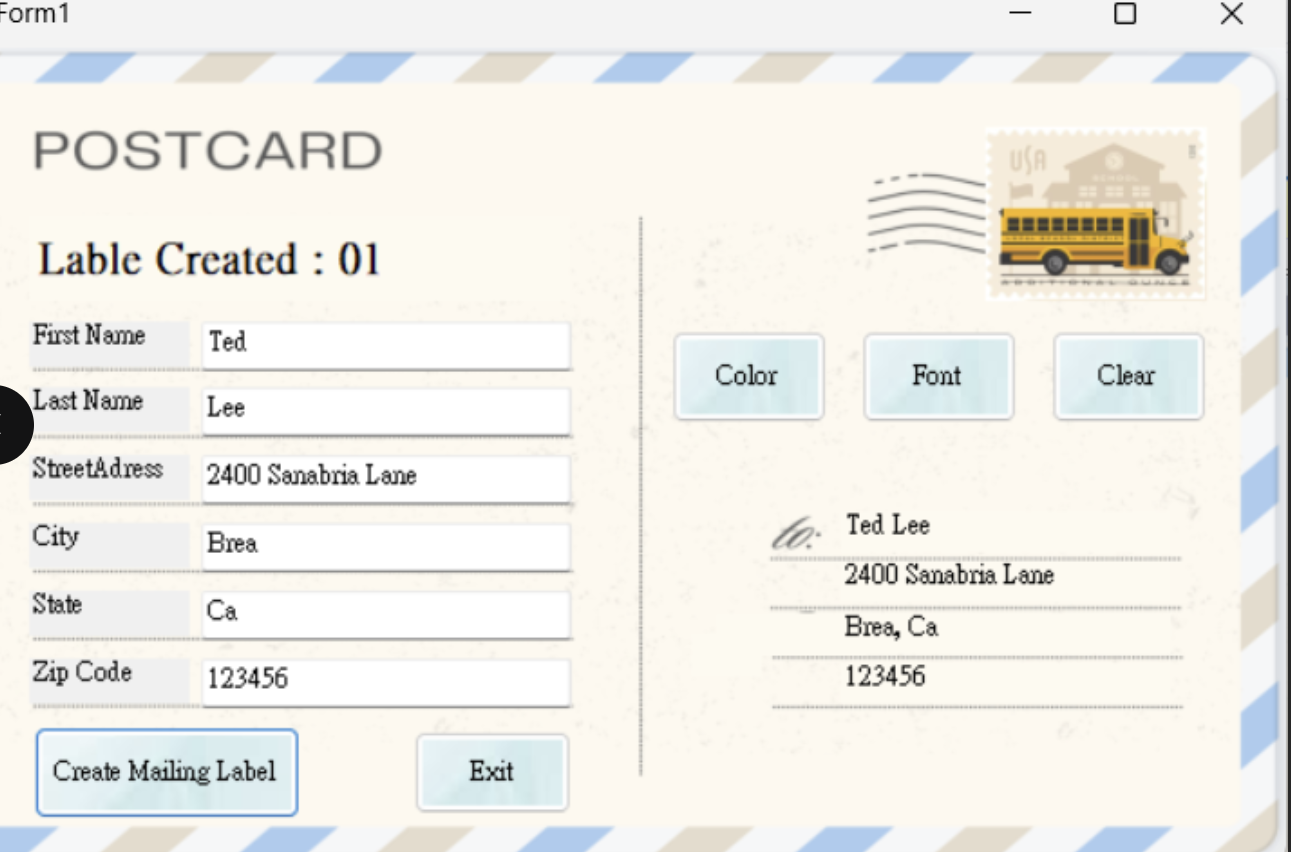Open the Font selection button
Viewport: 1291px width, 852px height.
click(938, 376)
